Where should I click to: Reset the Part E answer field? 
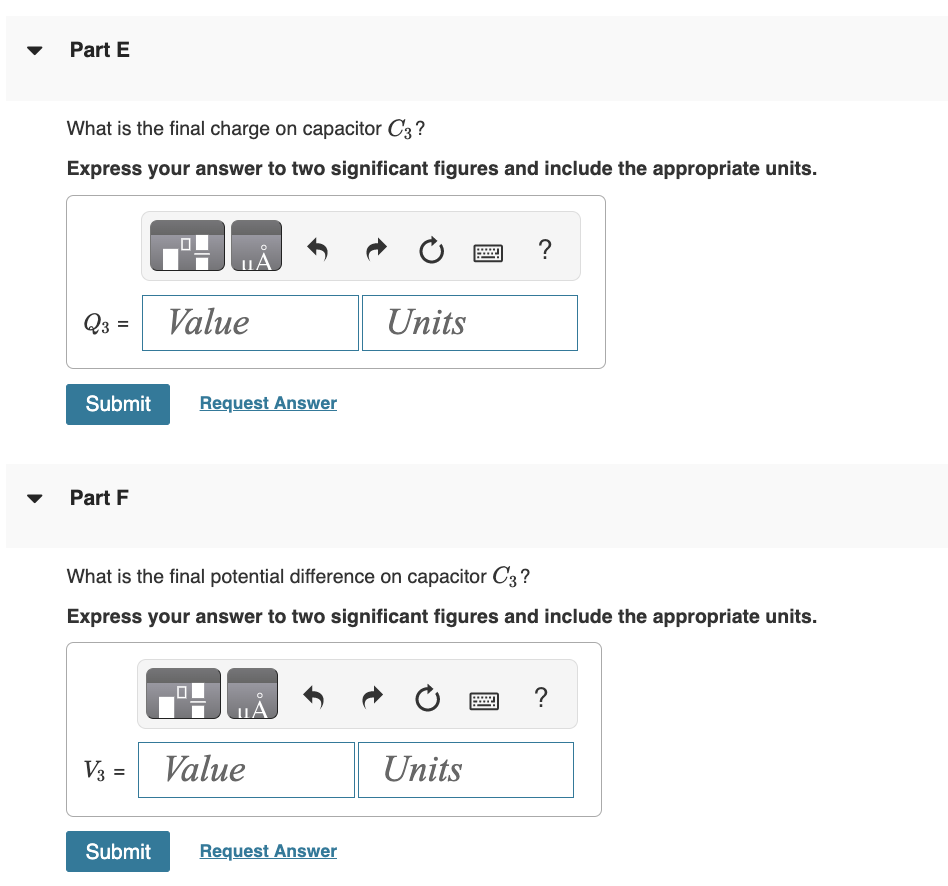pos(431,250)
